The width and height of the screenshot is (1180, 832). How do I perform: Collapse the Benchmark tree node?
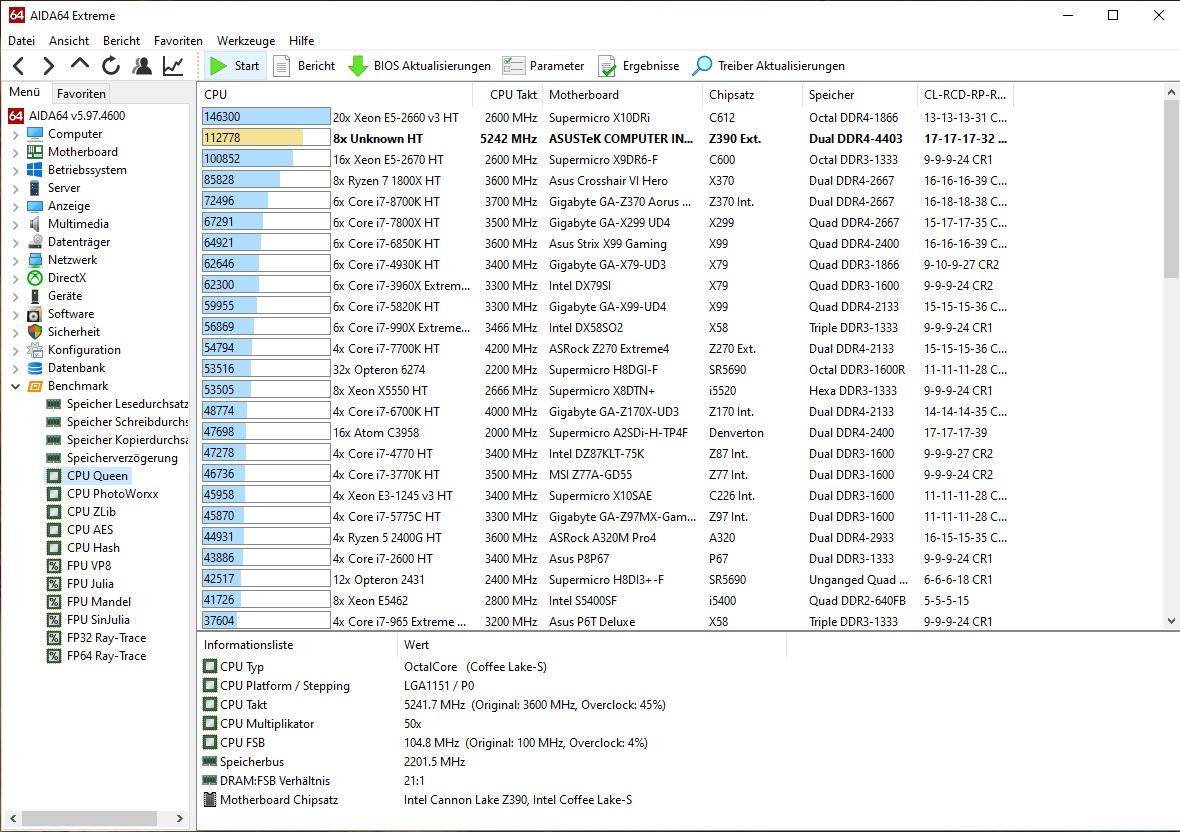coord(16,386)
